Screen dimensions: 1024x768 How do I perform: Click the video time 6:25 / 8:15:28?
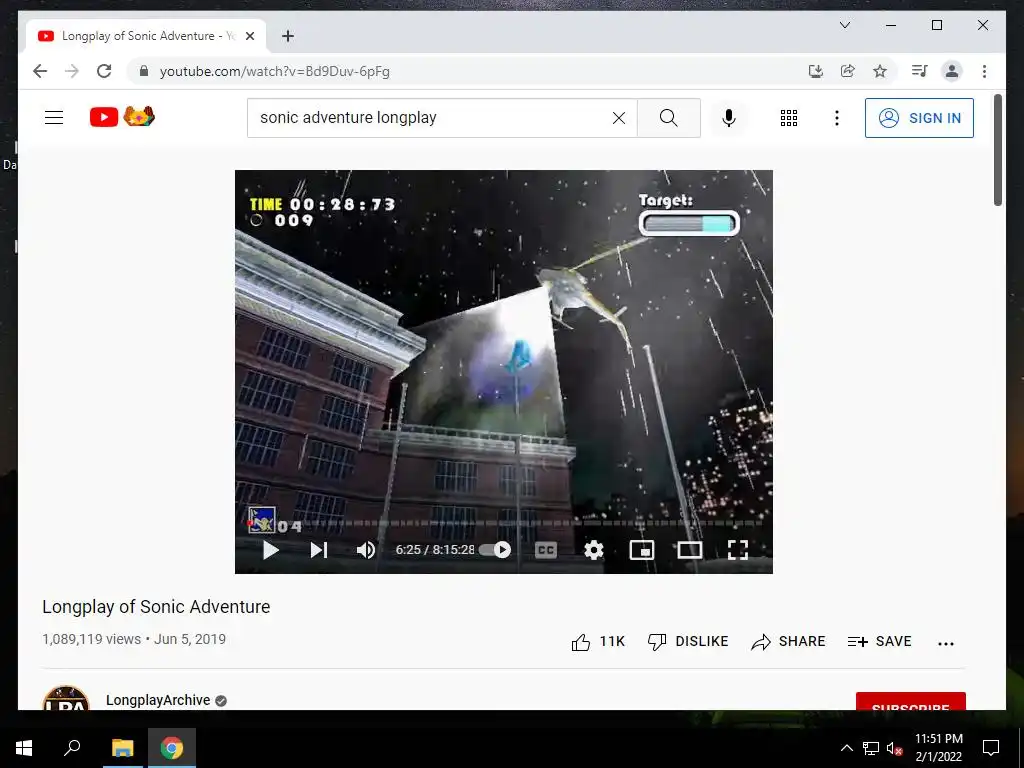[435, 550]
